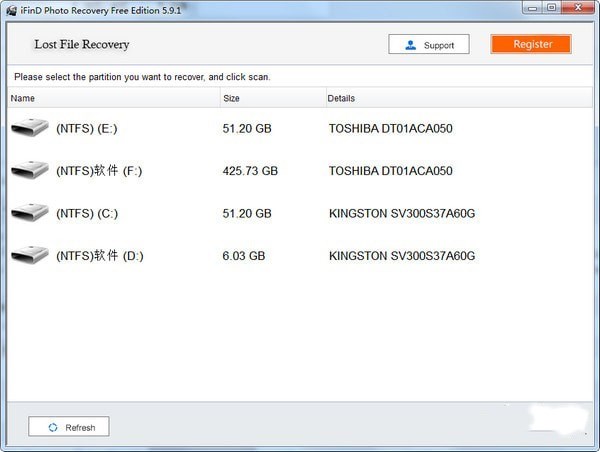Viewport: 600px width, 452px height.
Task: Click the 51.20 GB size in C: row
Action: click(x=247, y=214)
